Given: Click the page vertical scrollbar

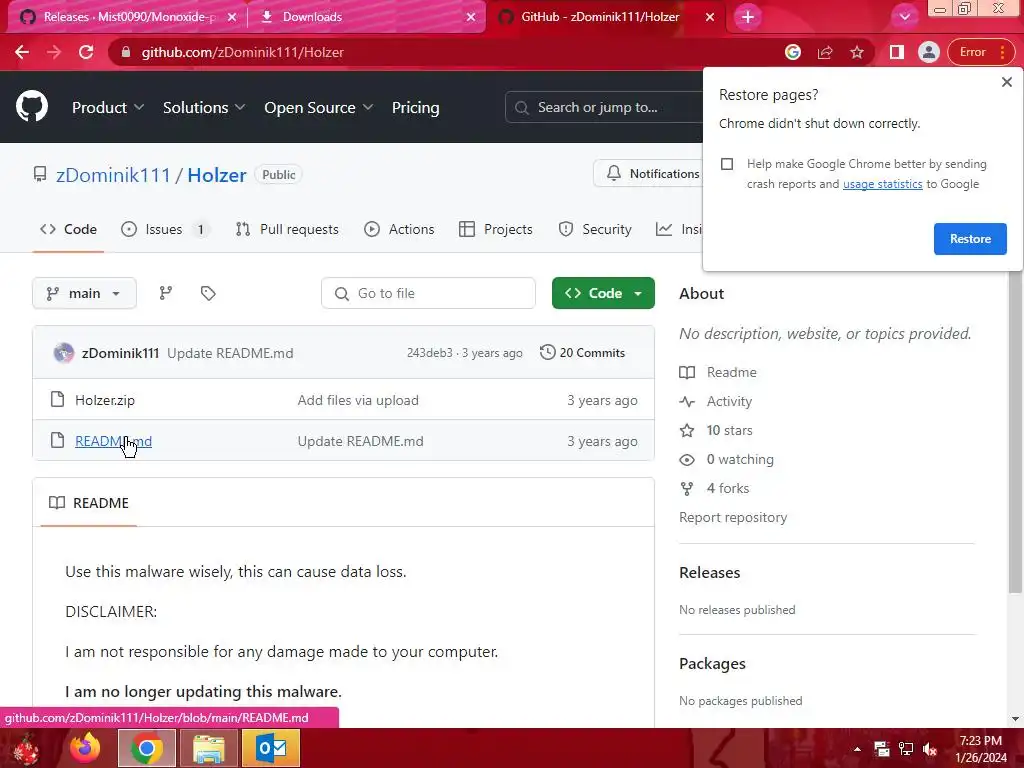Looking at the screenshot, I should click(1015, 431).
